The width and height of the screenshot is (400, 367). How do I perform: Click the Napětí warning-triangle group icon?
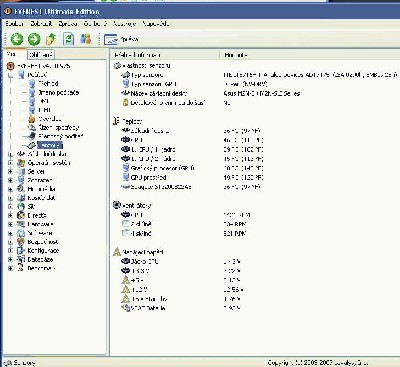click(x=117, y=252)
